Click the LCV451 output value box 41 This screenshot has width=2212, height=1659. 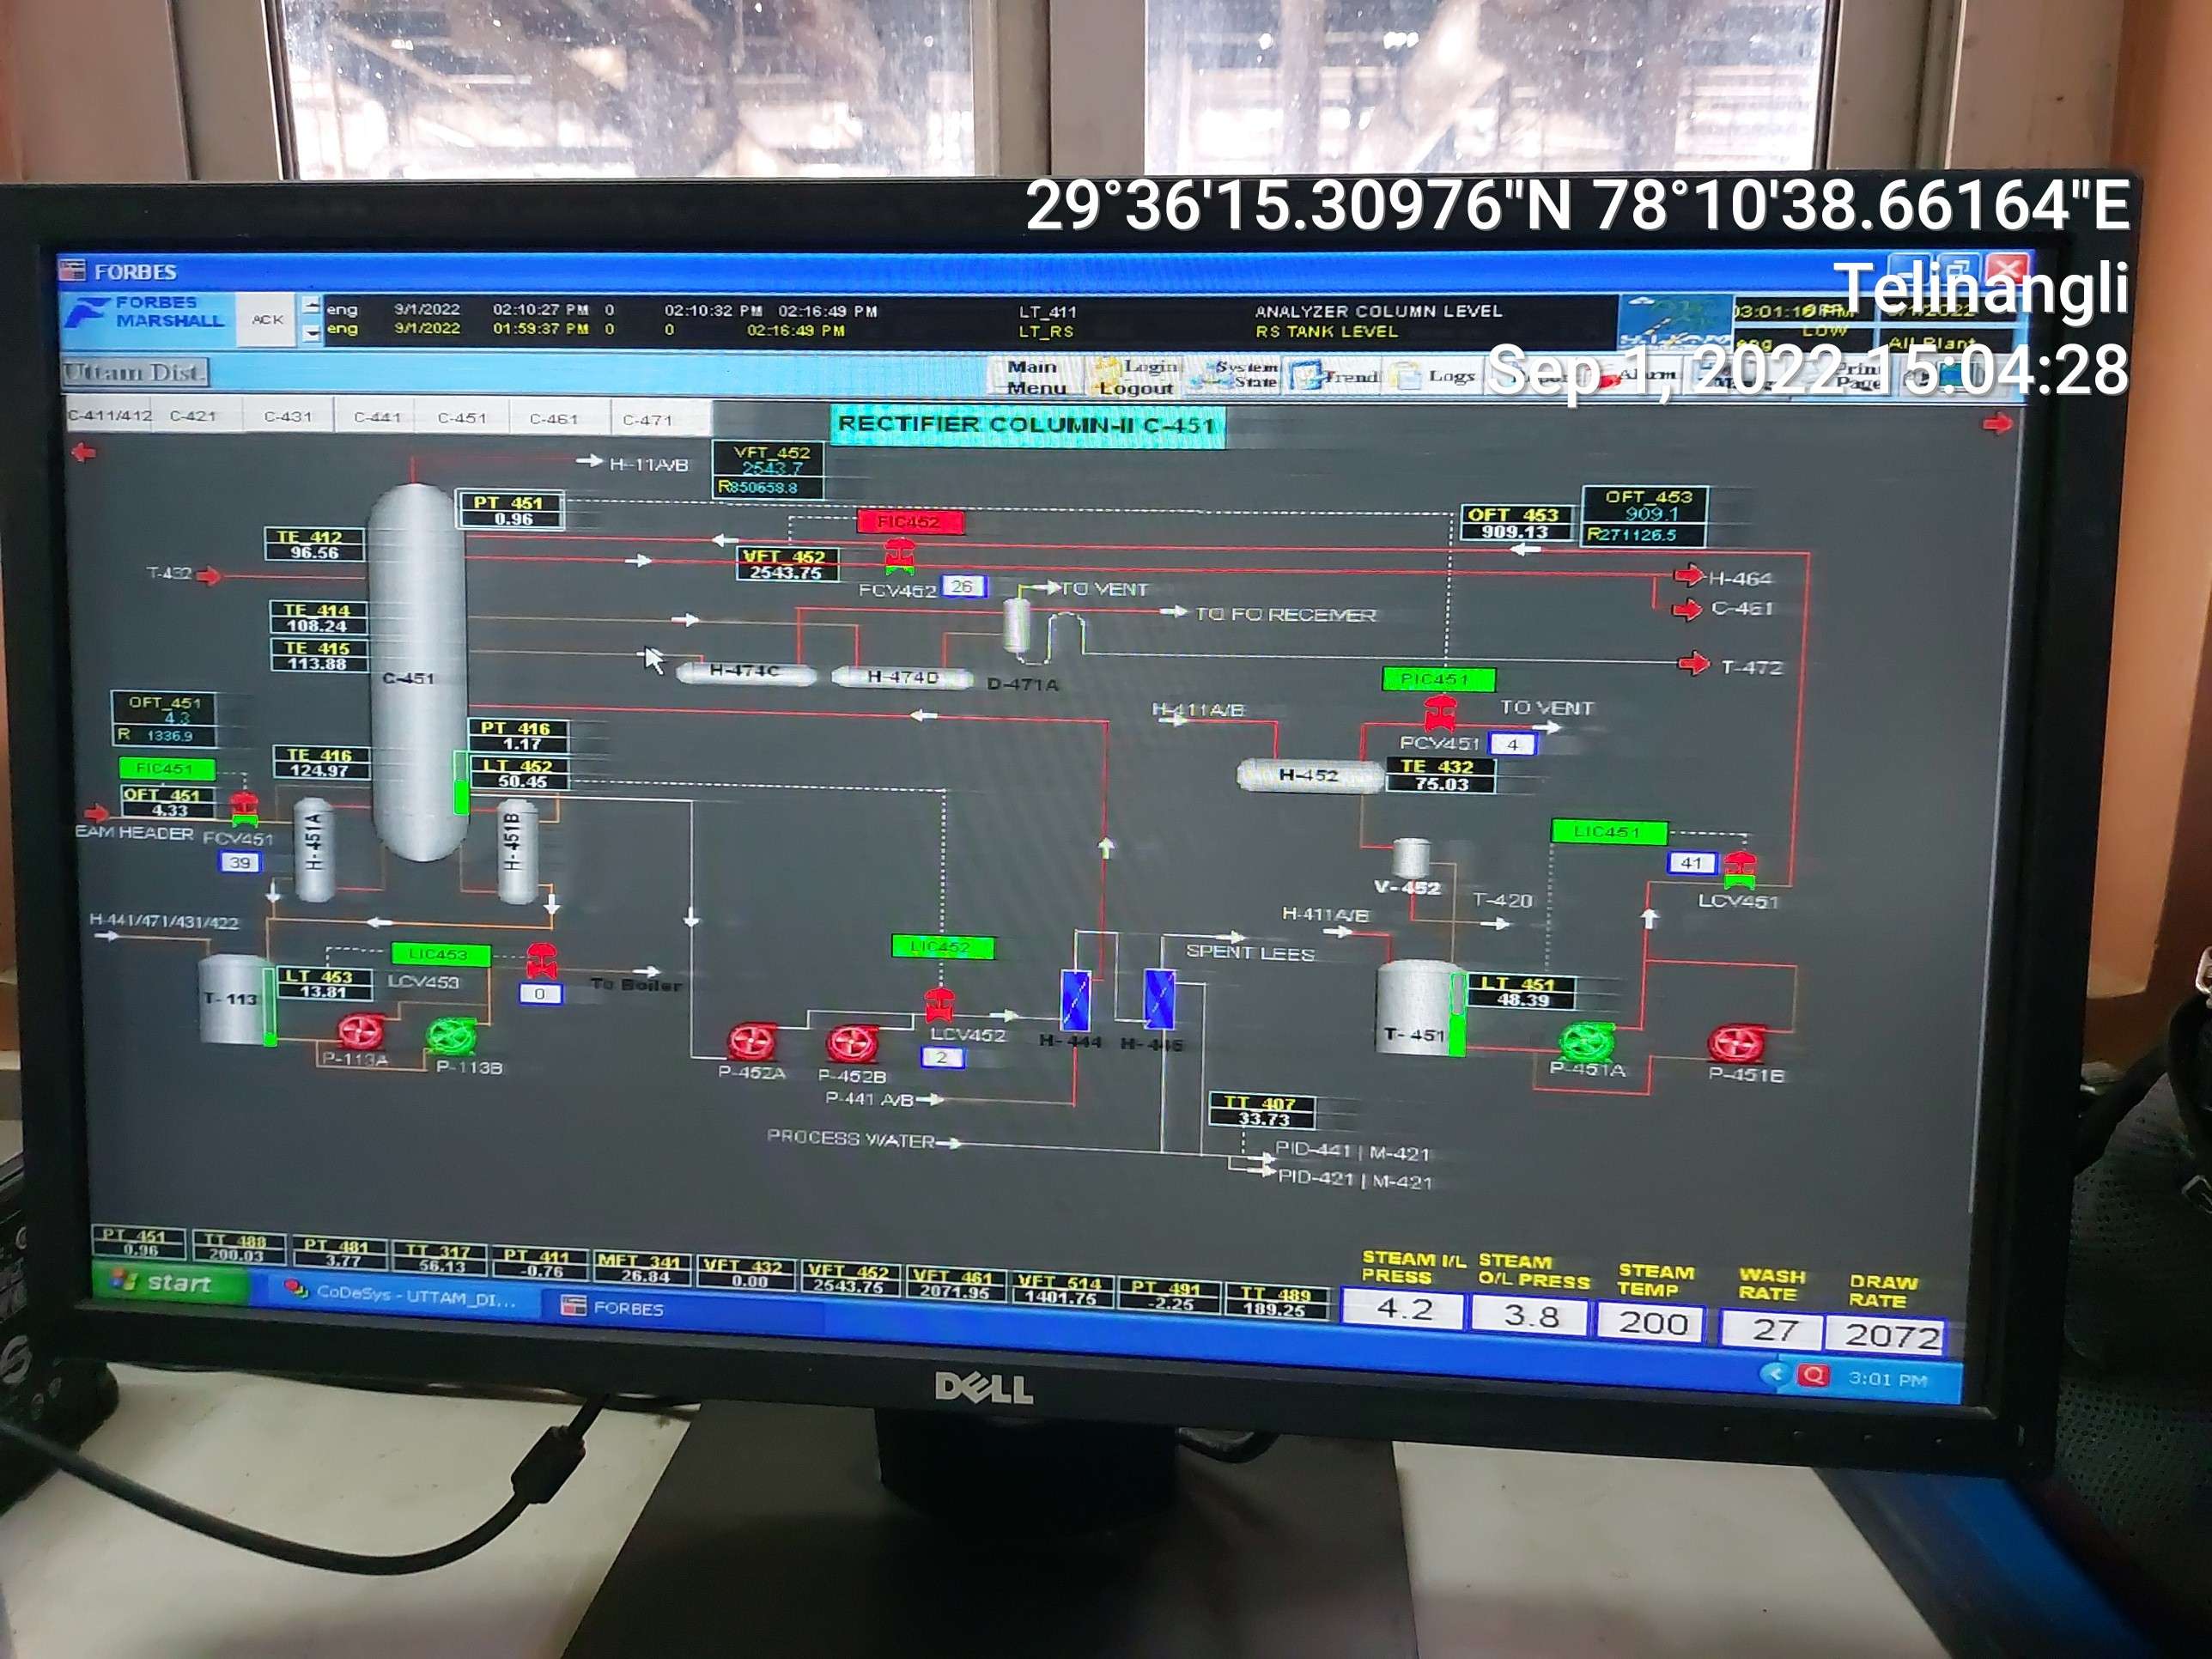[x=1692, y=862]
